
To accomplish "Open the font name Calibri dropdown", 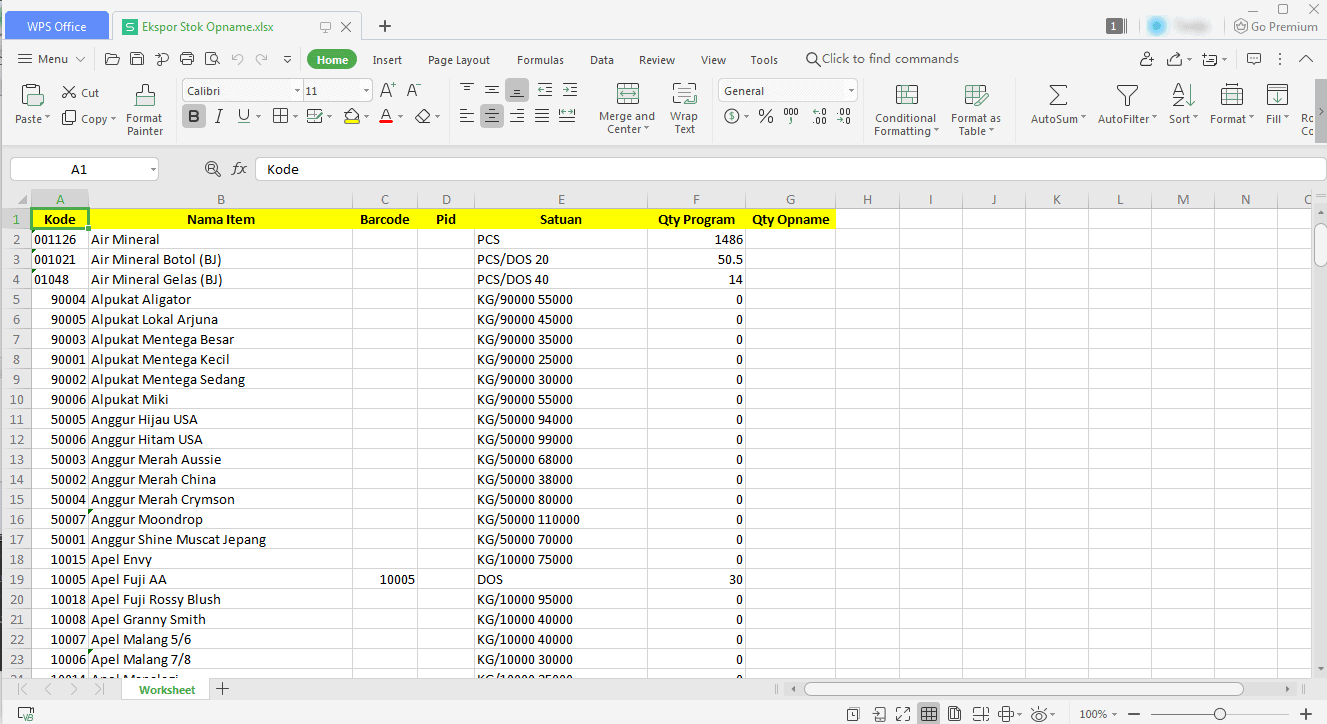I will click(x=297, y=91).
